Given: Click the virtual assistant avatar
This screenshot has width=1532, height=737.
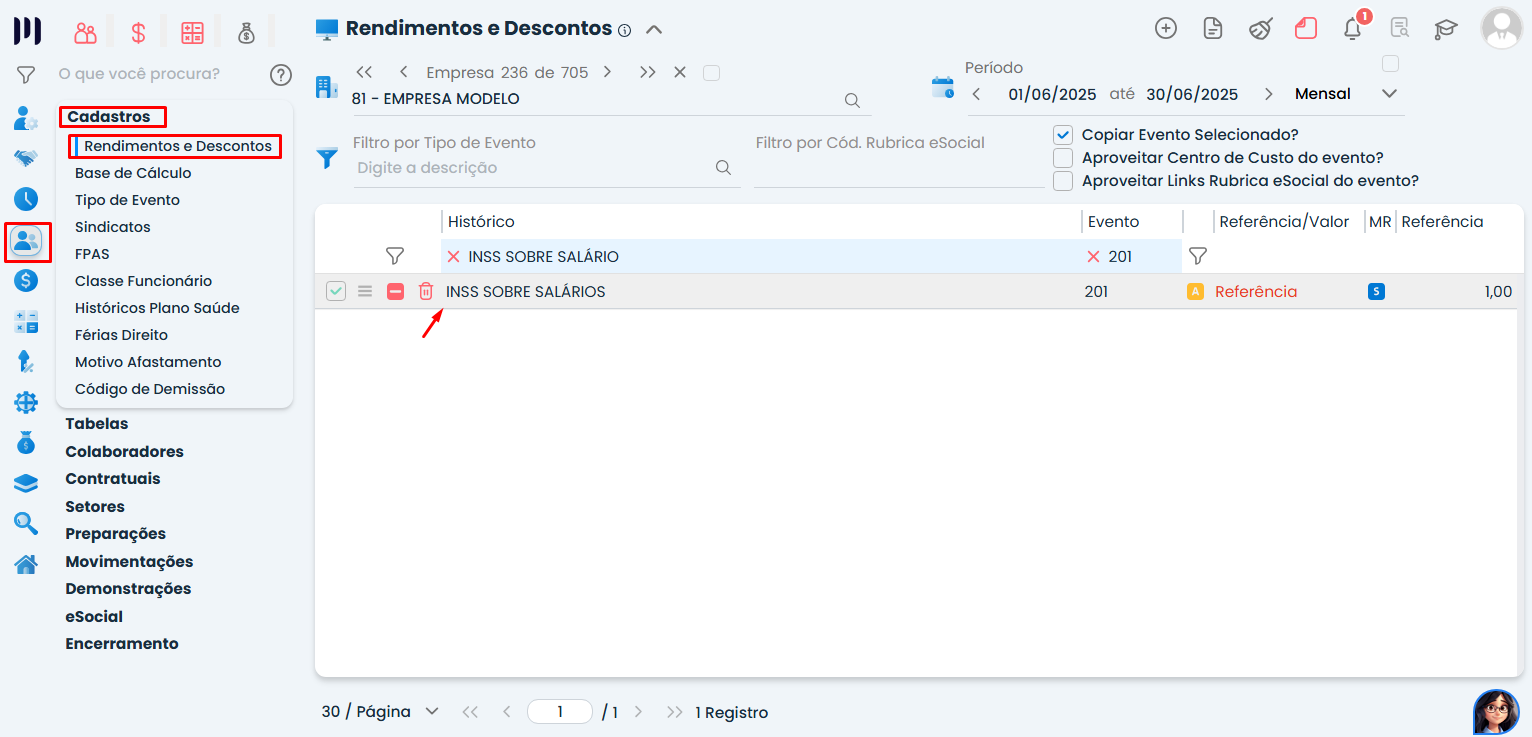Looking at the screenshot, I should [x=1495, y=711].
